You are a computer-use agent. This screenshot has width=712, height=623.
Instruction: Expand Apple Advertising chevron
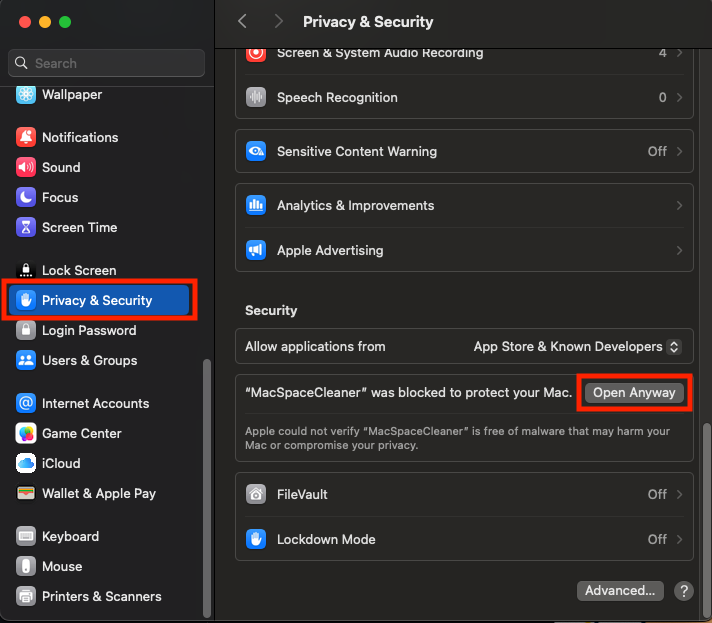coord(679,250)
